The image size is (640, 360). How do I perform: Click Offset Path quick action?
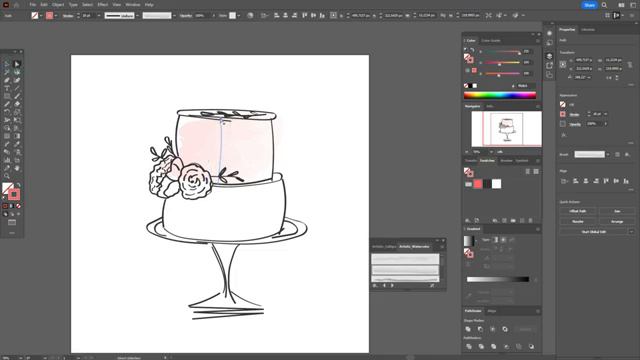[578, 211]
